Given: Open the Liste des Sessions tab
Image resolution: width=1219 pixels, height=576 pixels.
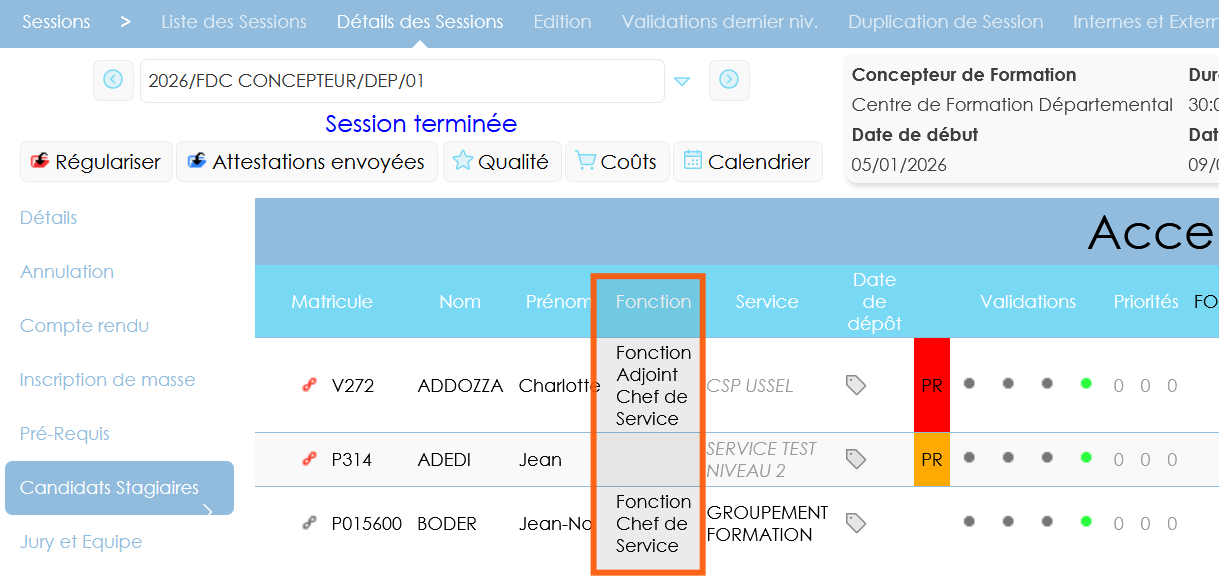Looking at the screenshot, I should (234, 22).
